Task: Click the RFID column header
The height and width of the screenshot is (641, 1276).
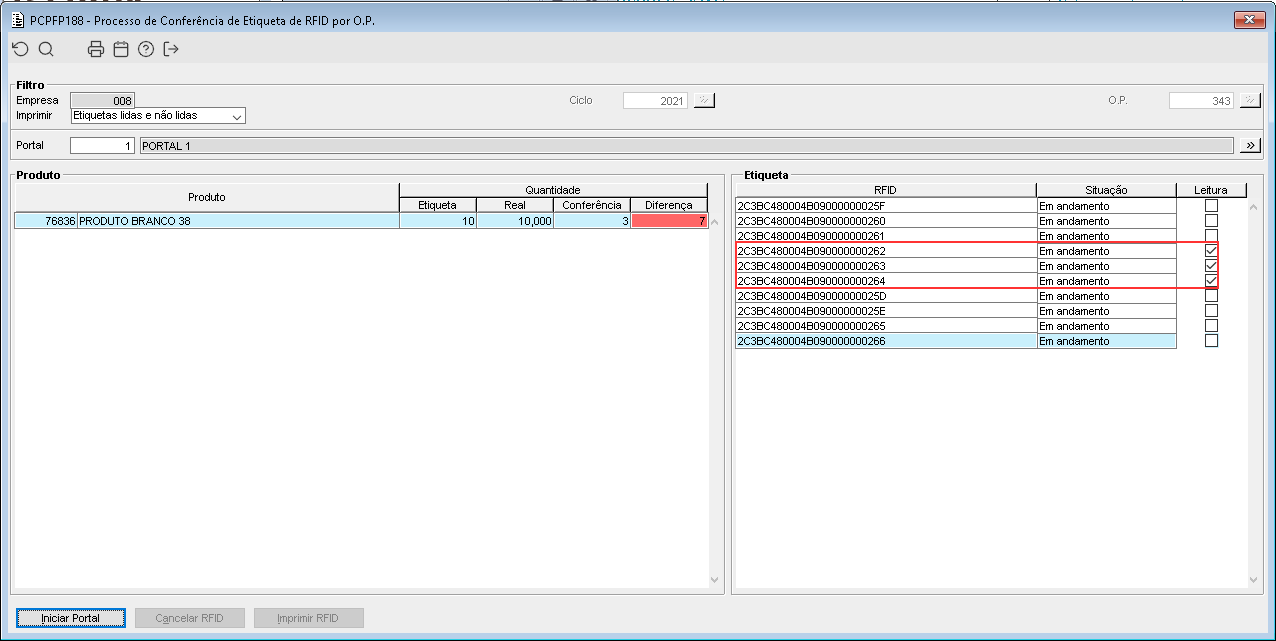Action: [885, 190]
